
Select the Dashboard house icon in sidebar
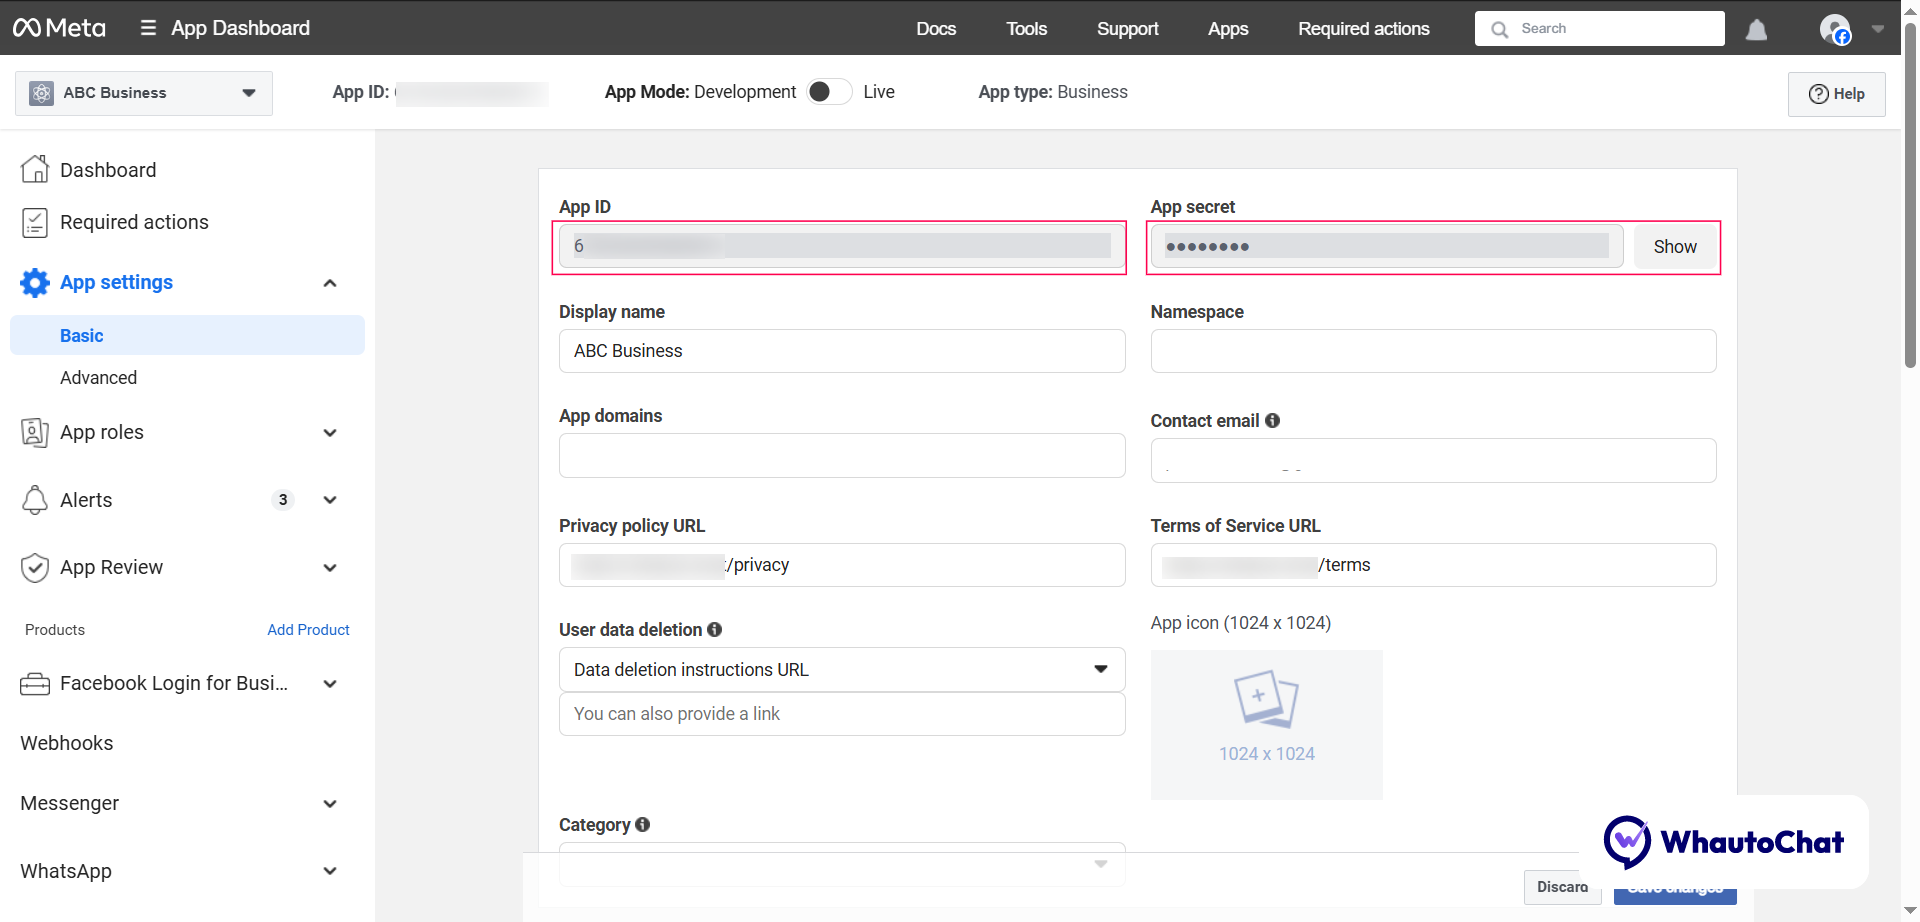(35, 169)
